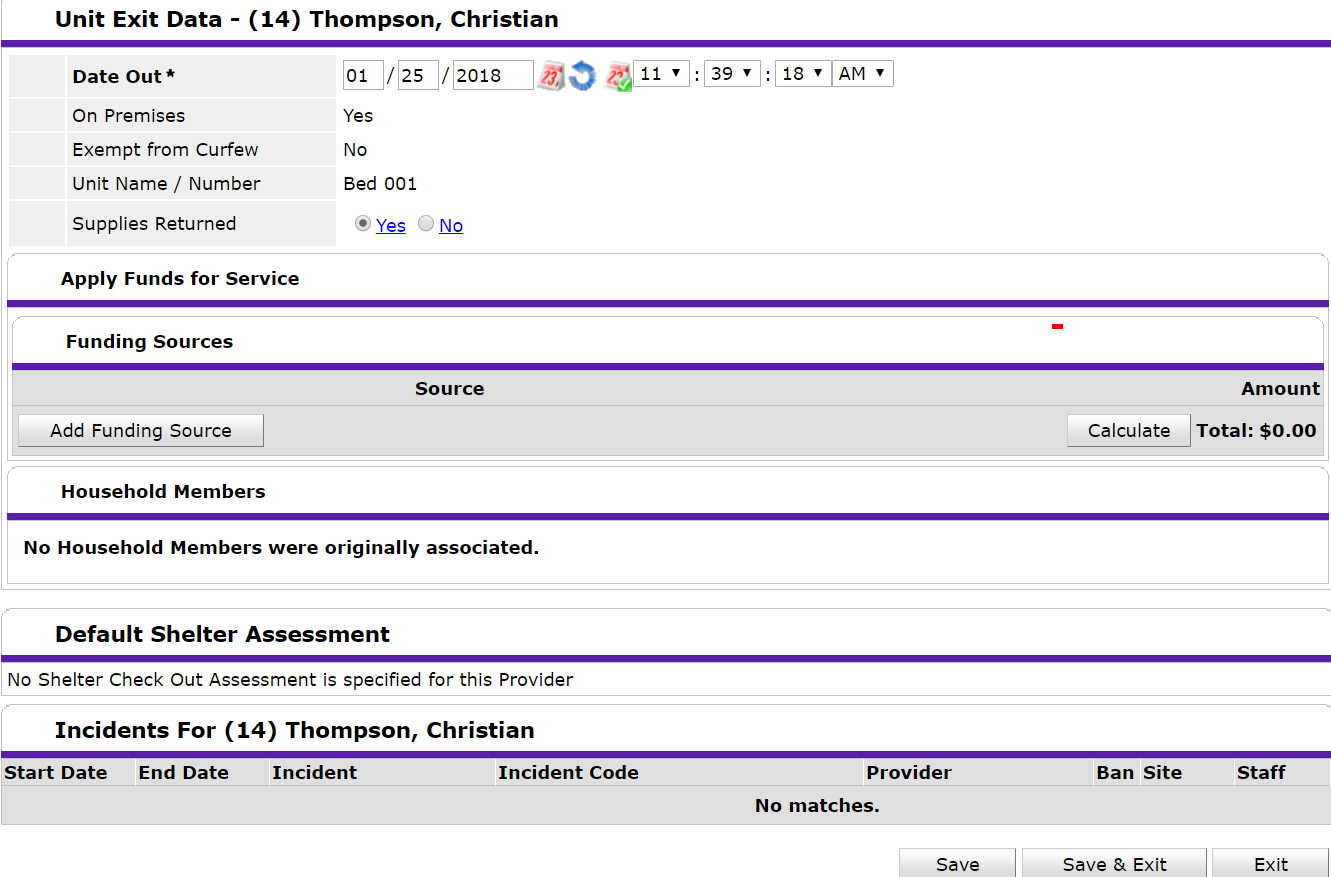Viewport: 1331px width, 877px height.
Task: Click the year field showing 2018
Action: point(492,76)
